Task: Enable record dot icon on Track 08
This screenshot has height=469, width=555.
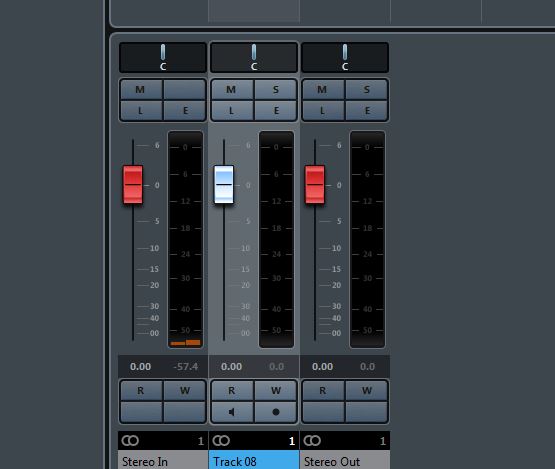Action: (x=276, y=412)
